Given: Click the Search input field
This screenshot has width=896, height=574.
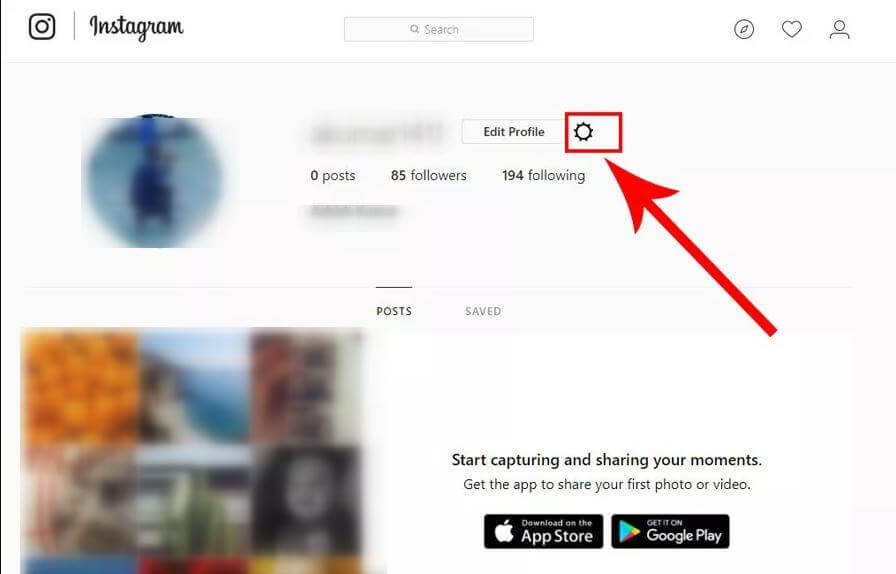Looking at the screenshot, I should pyautogui.click(x=439, y=29).
